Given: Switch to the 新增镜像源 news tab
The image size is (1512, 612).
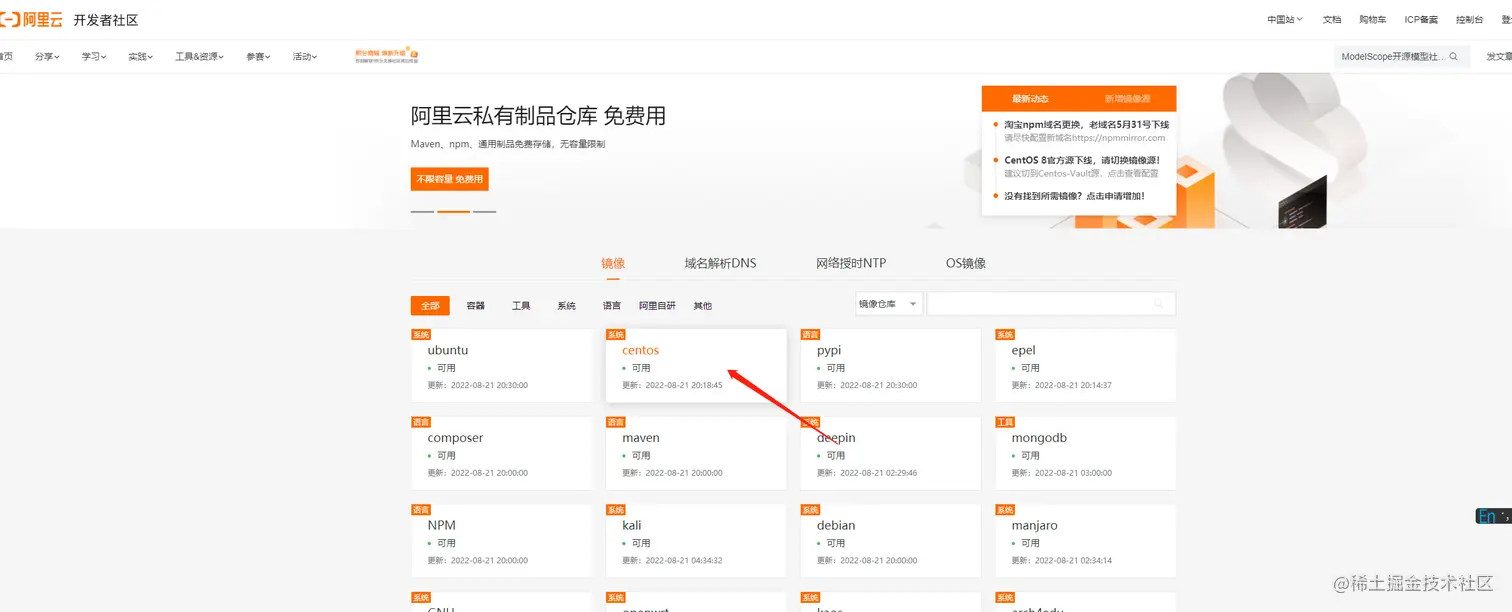Looking at the screenshot, I should (x=1127, y=99).
